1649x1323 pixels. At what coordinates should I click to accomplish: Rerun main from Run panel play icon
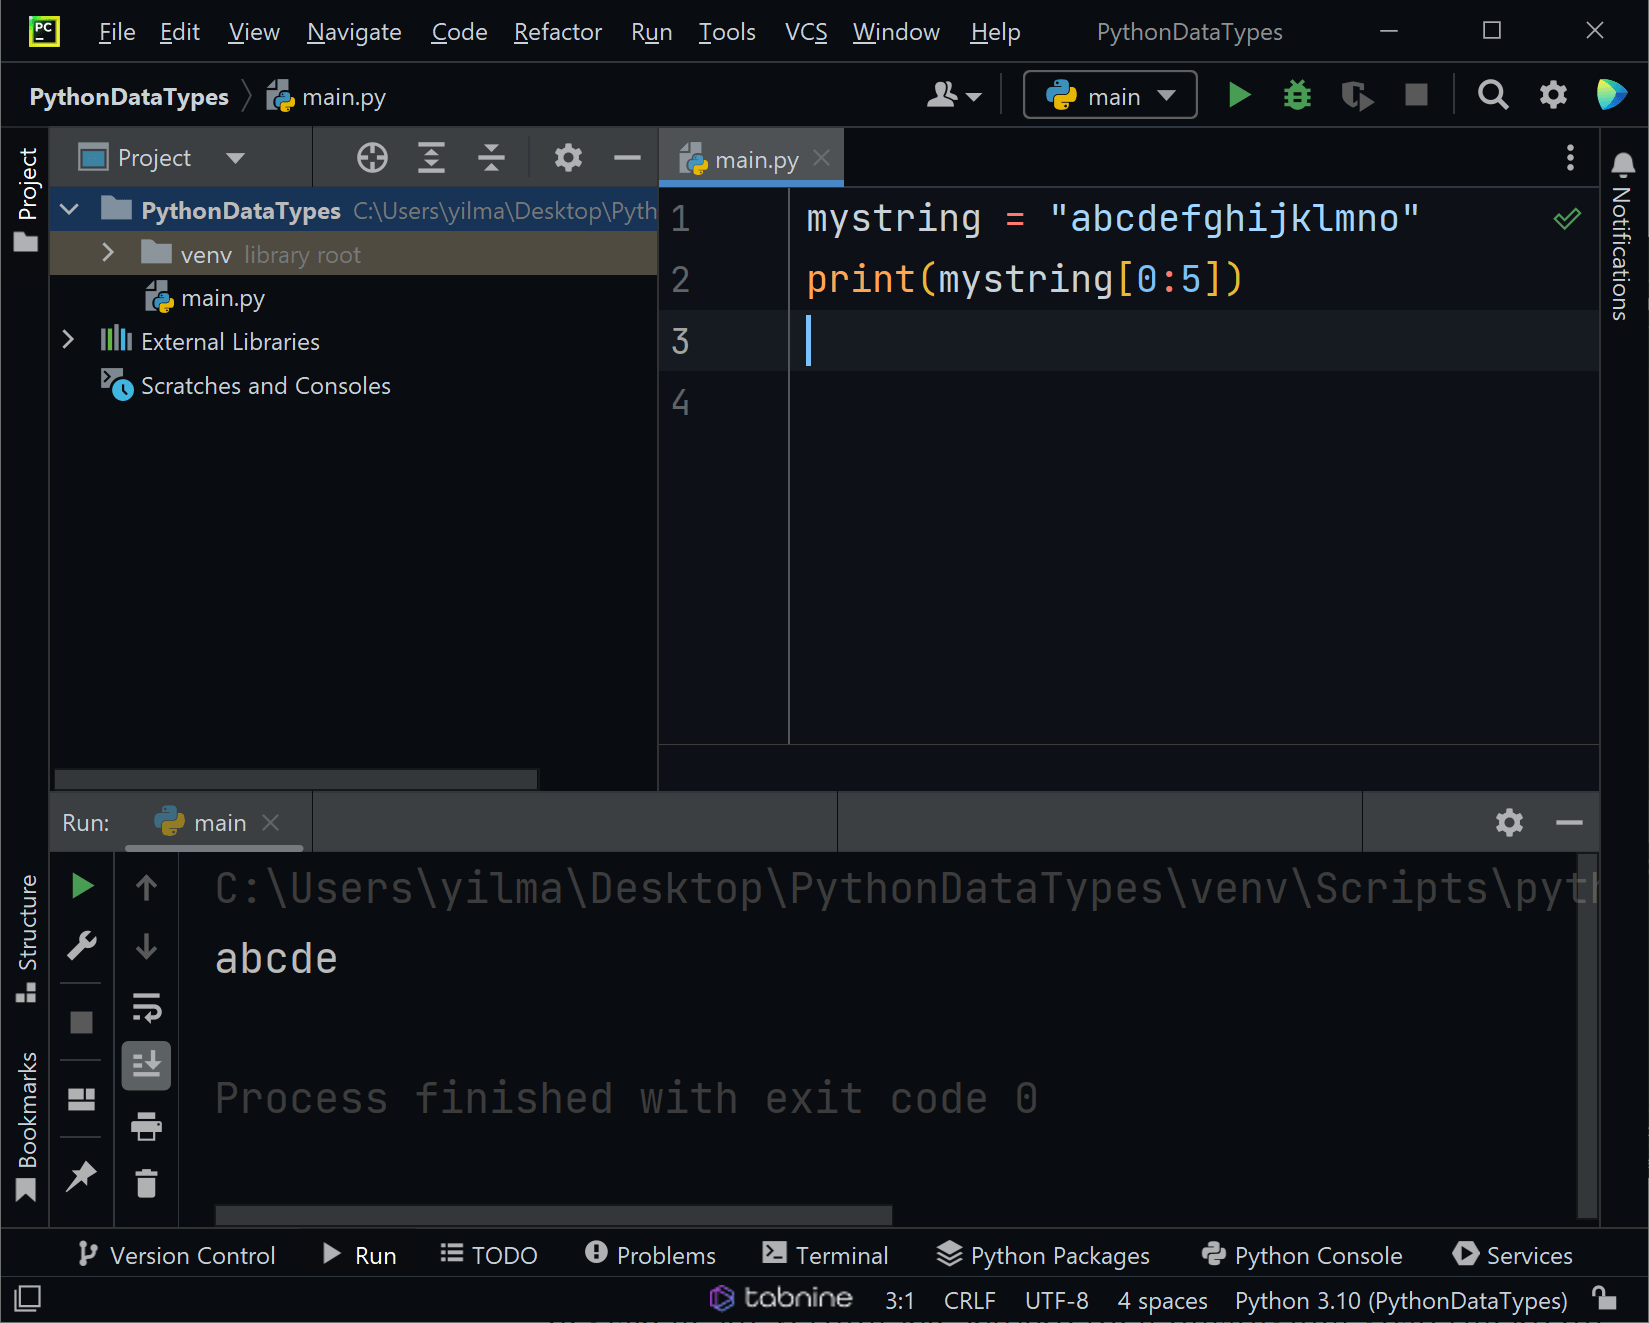pos(82,886)
